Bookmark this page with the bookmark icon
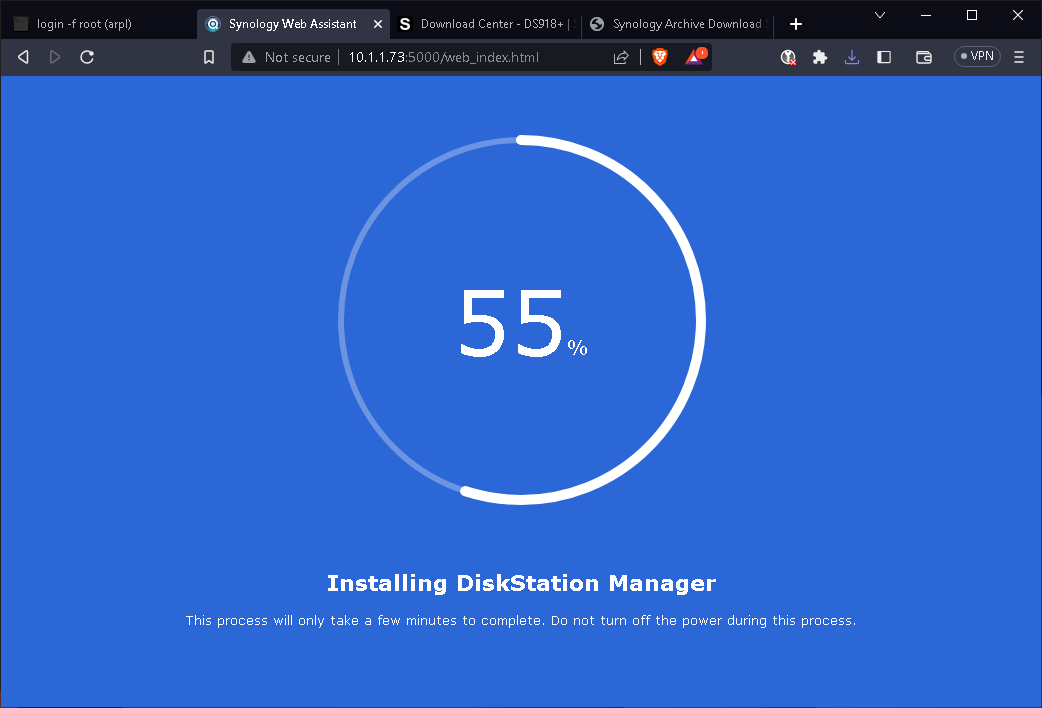Viewport: 1042px width, 708px height. coord(209,57)
